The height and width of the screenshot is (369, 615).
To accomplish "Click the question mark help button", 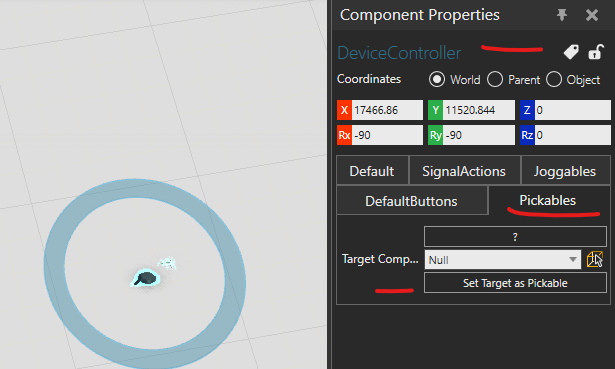I will click(x=515, y=236).
